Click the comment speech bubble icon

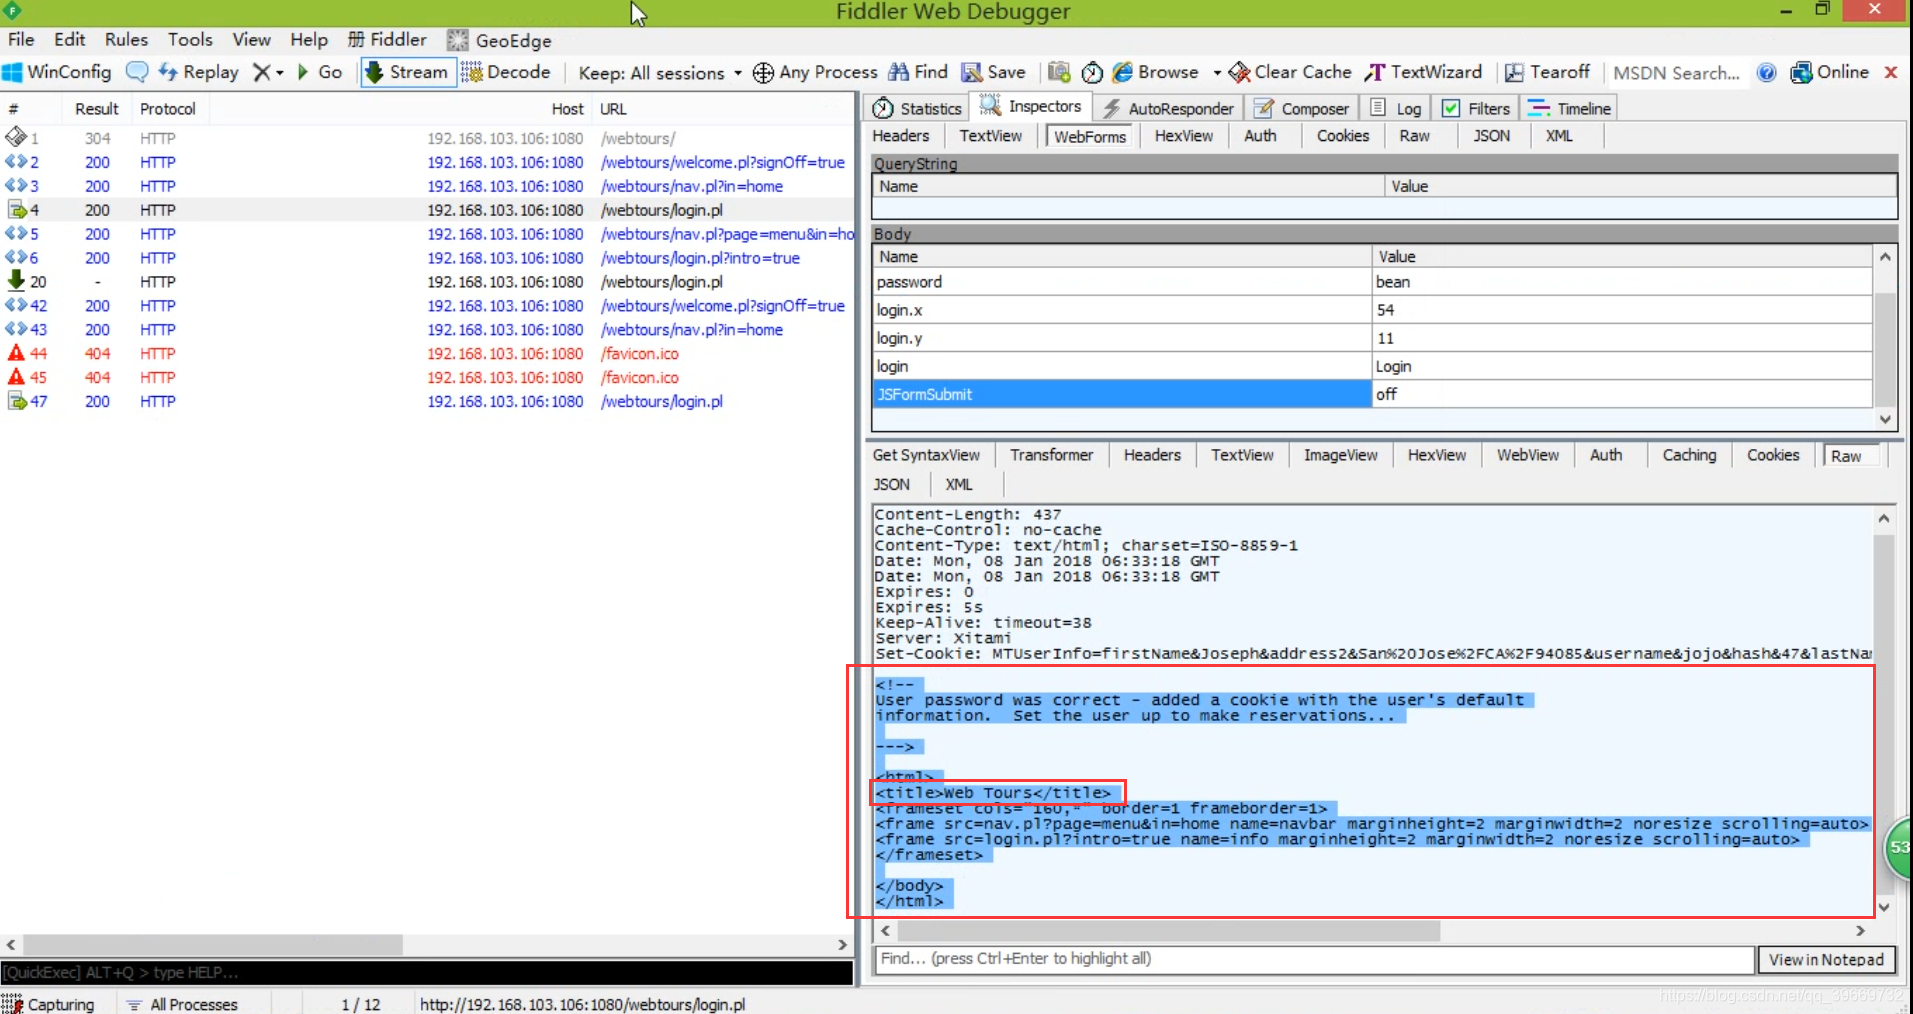137,72
